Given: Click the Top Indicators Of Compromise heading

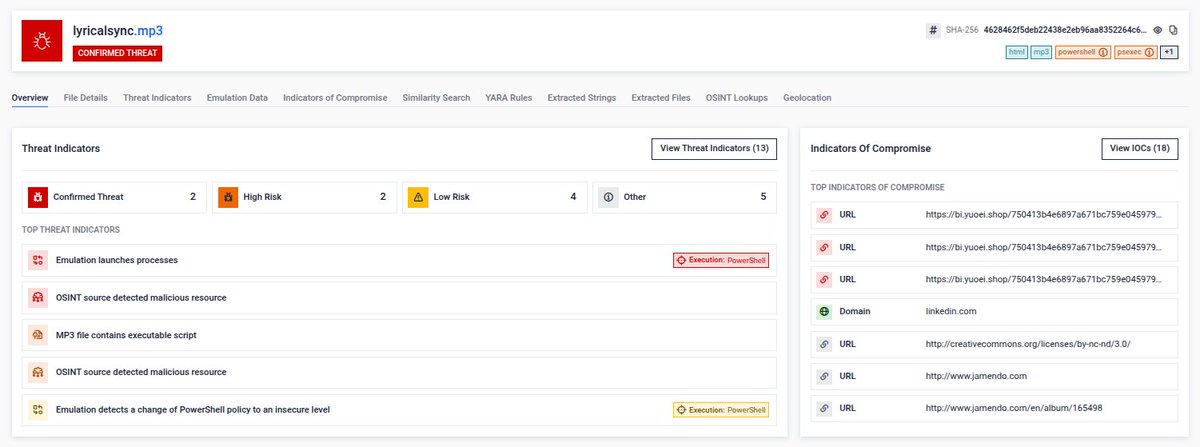Looking at the screenshot, I should coord(877,187).
